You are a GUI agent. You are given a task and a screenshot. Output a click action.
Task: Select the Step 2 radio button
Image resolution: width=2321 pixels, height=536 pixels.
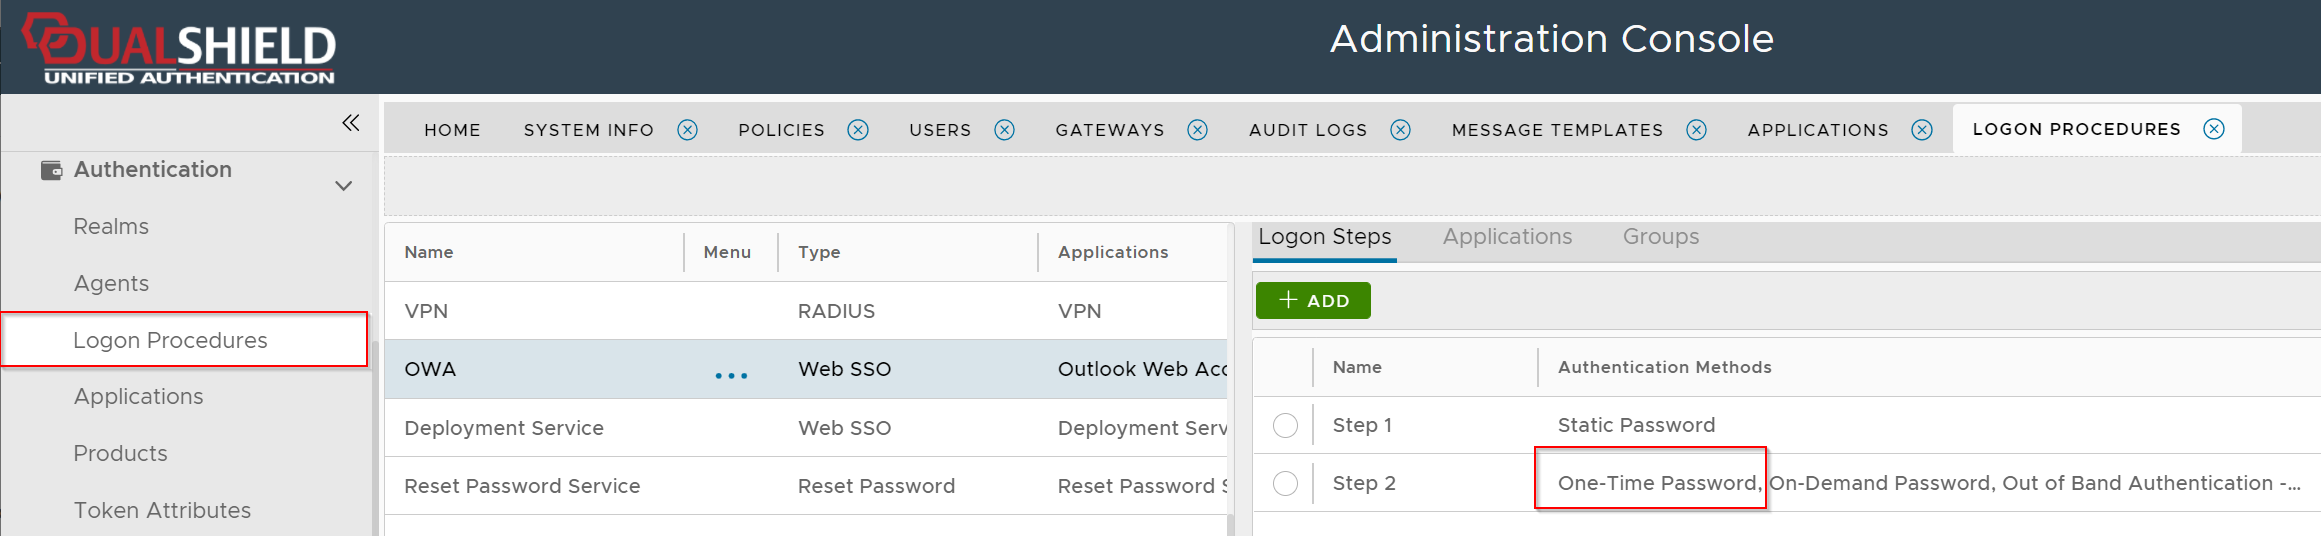point(1285,484)
